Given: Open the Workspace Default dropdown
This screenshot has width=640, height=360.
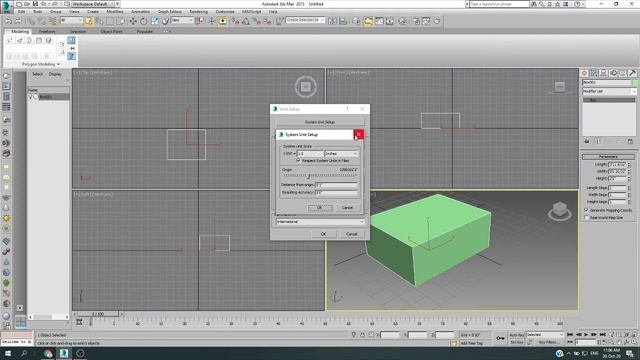Looking at the screenshot, I should [96, 4].
